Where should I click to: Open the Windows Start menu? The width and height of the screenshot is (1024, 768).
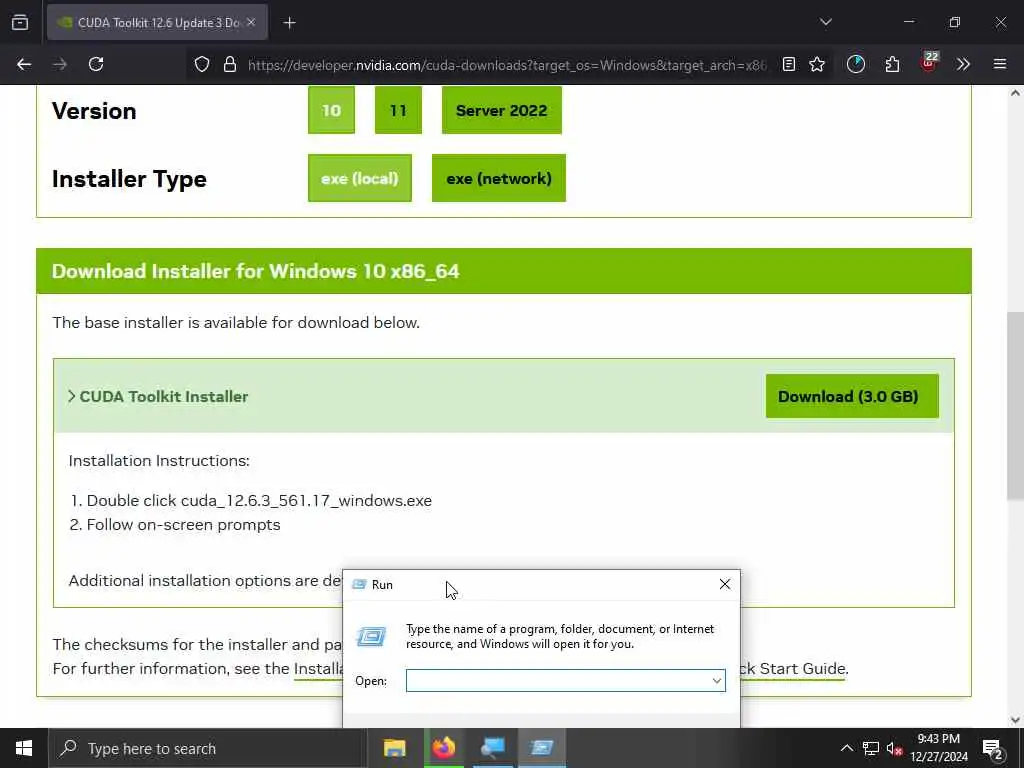click(x=24, y=748)
